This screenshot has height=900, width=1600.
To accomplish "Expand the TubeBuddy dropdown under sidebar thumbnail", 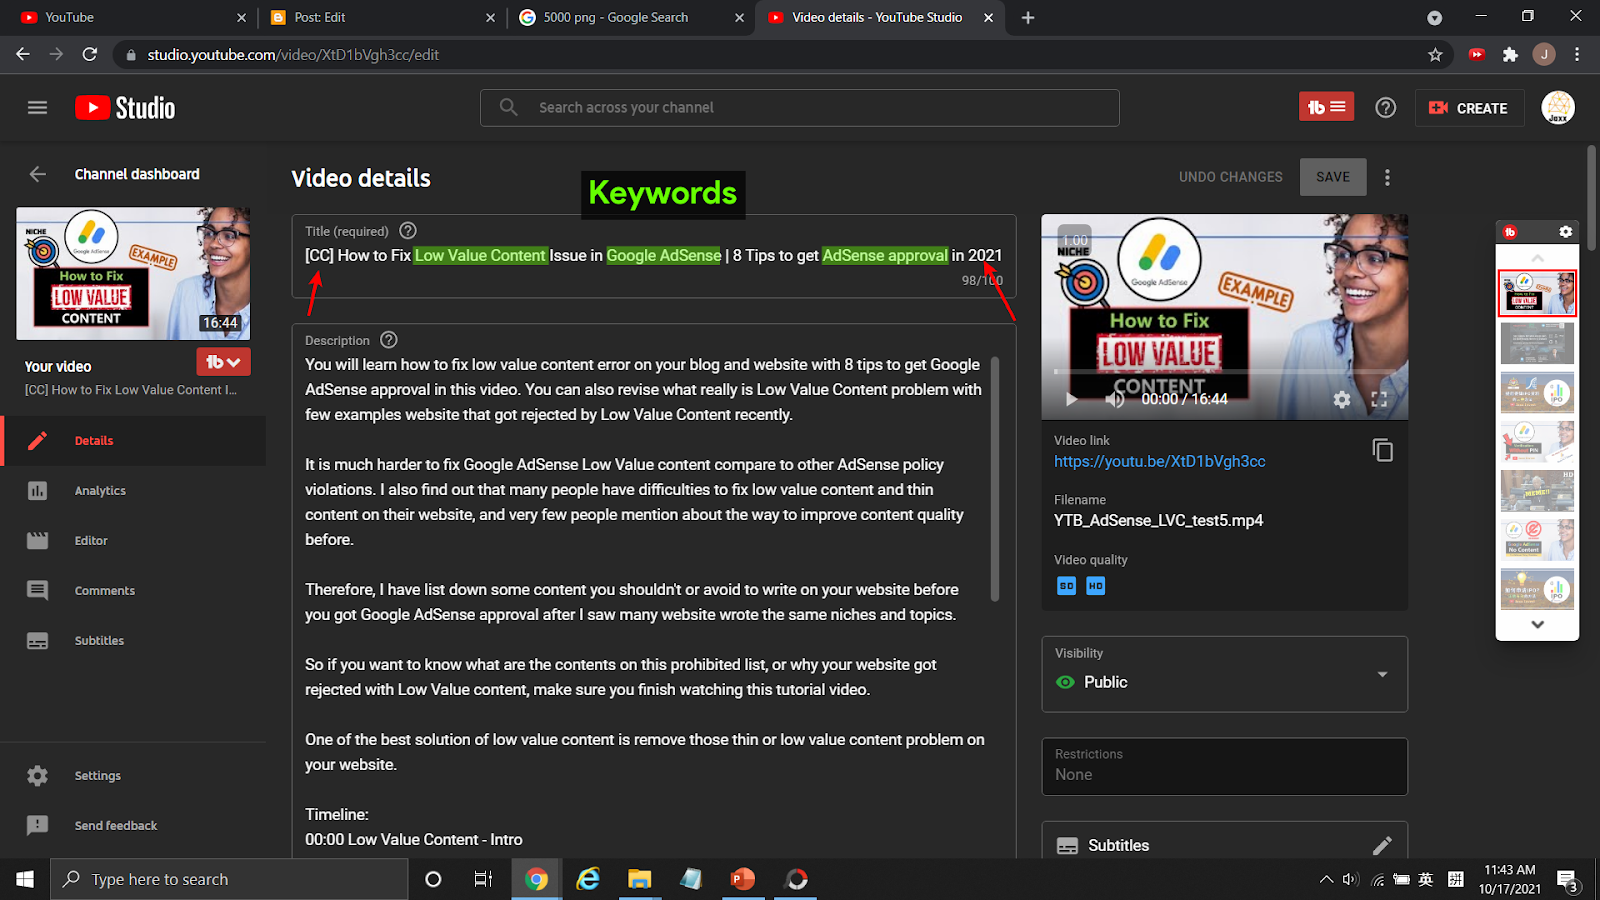I will [224, 362].
